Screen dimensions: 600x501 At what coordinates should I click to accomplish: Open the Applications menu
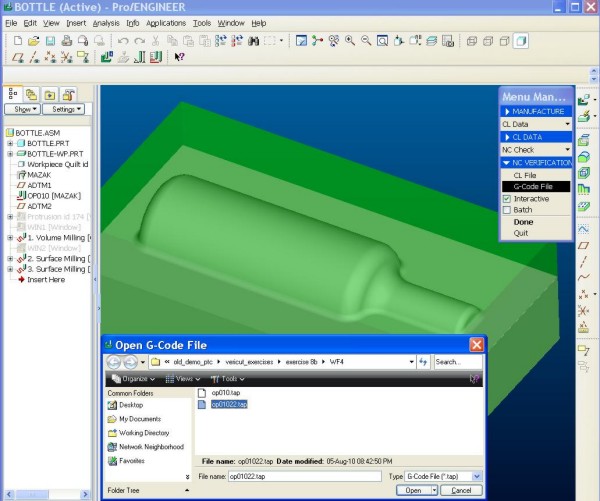(x=166, y=23)
